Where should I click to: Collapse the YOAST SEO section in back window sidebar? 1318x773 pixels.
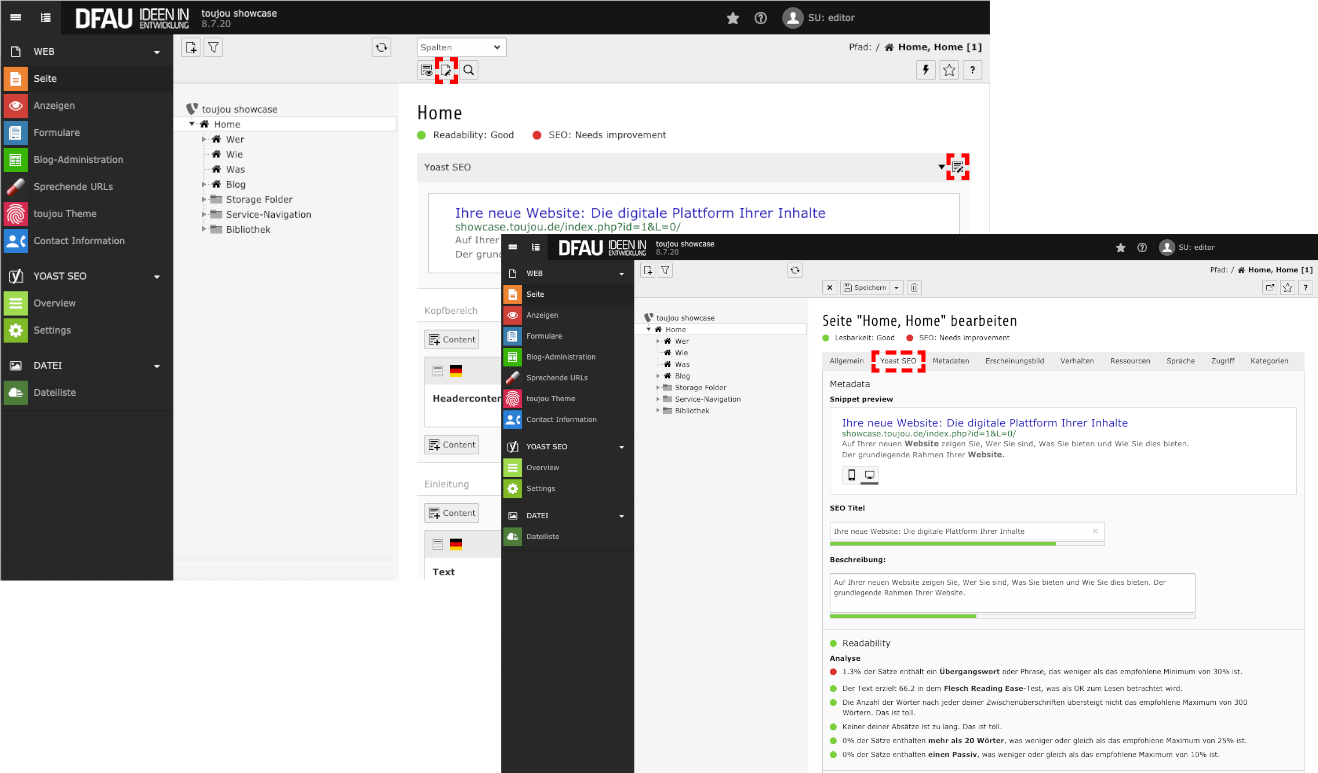(x=156, y=277)
